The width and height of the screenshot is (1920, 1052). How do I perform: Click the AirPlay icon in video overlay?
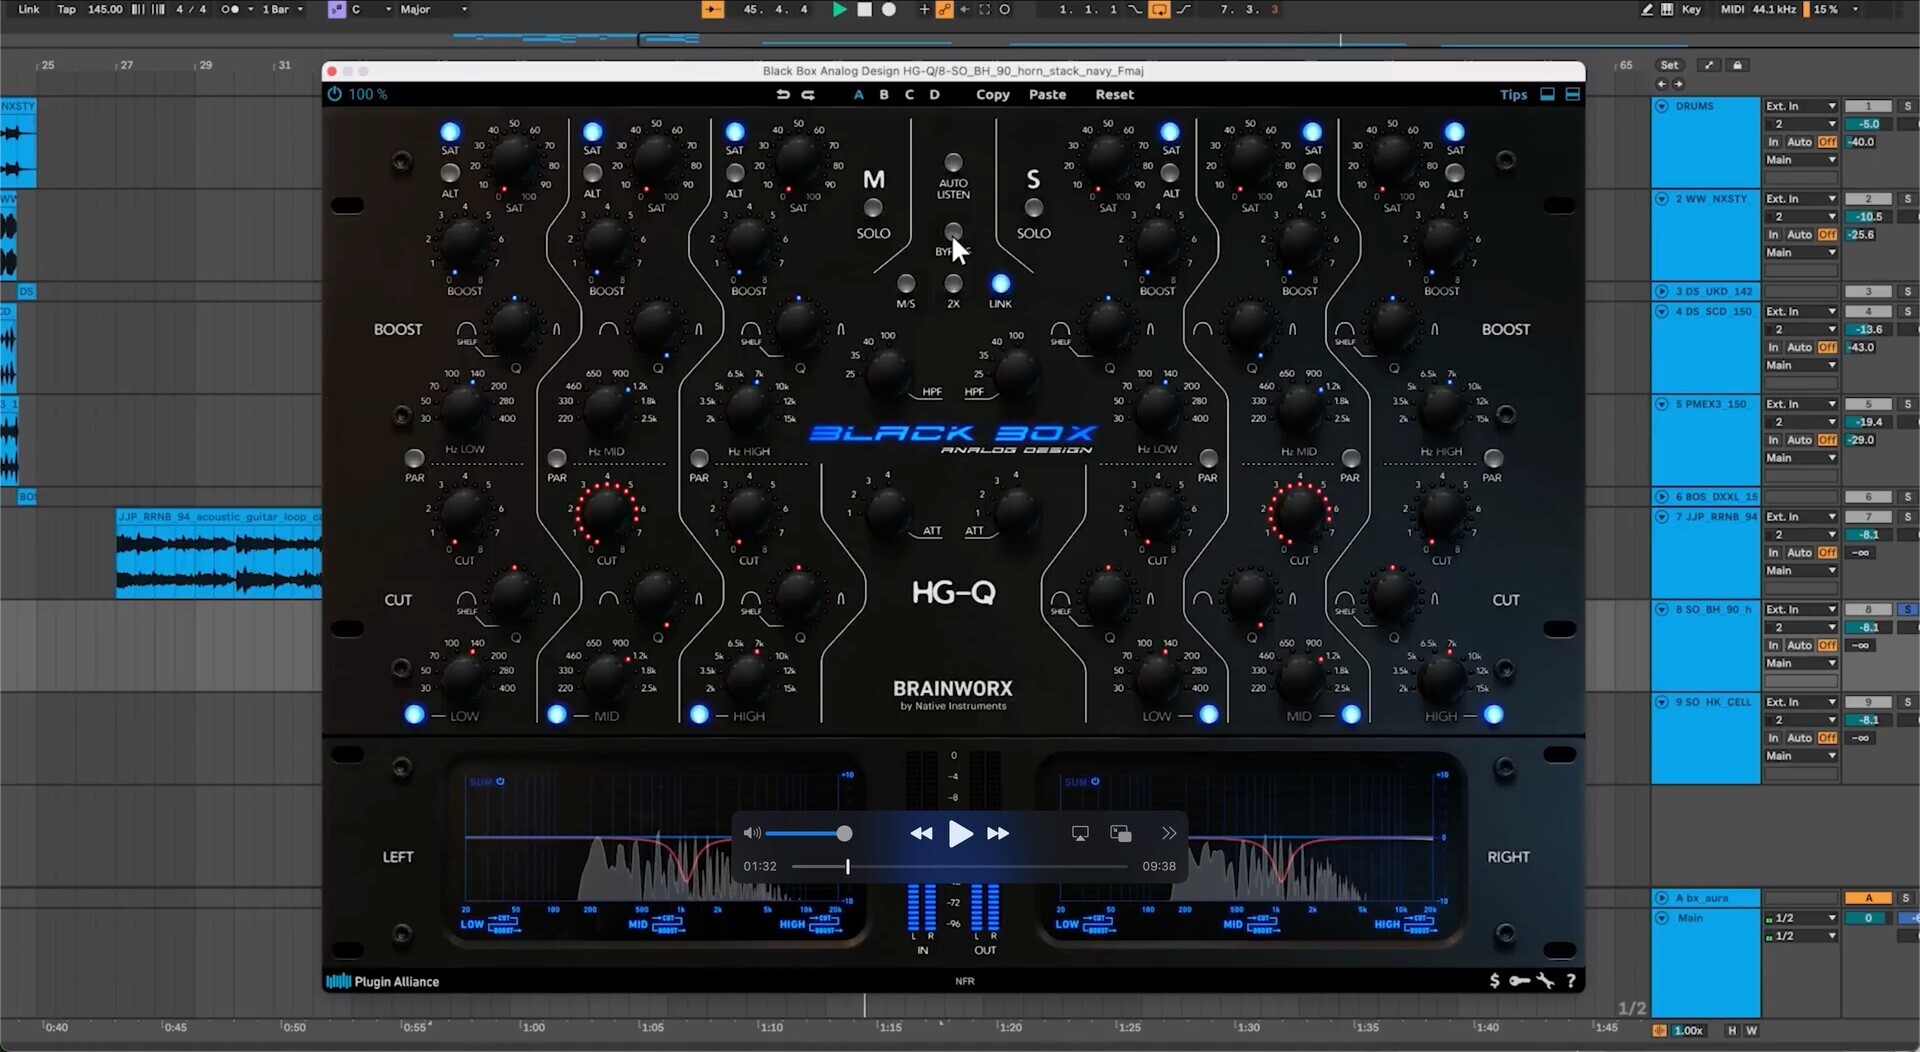[1080, 833]
